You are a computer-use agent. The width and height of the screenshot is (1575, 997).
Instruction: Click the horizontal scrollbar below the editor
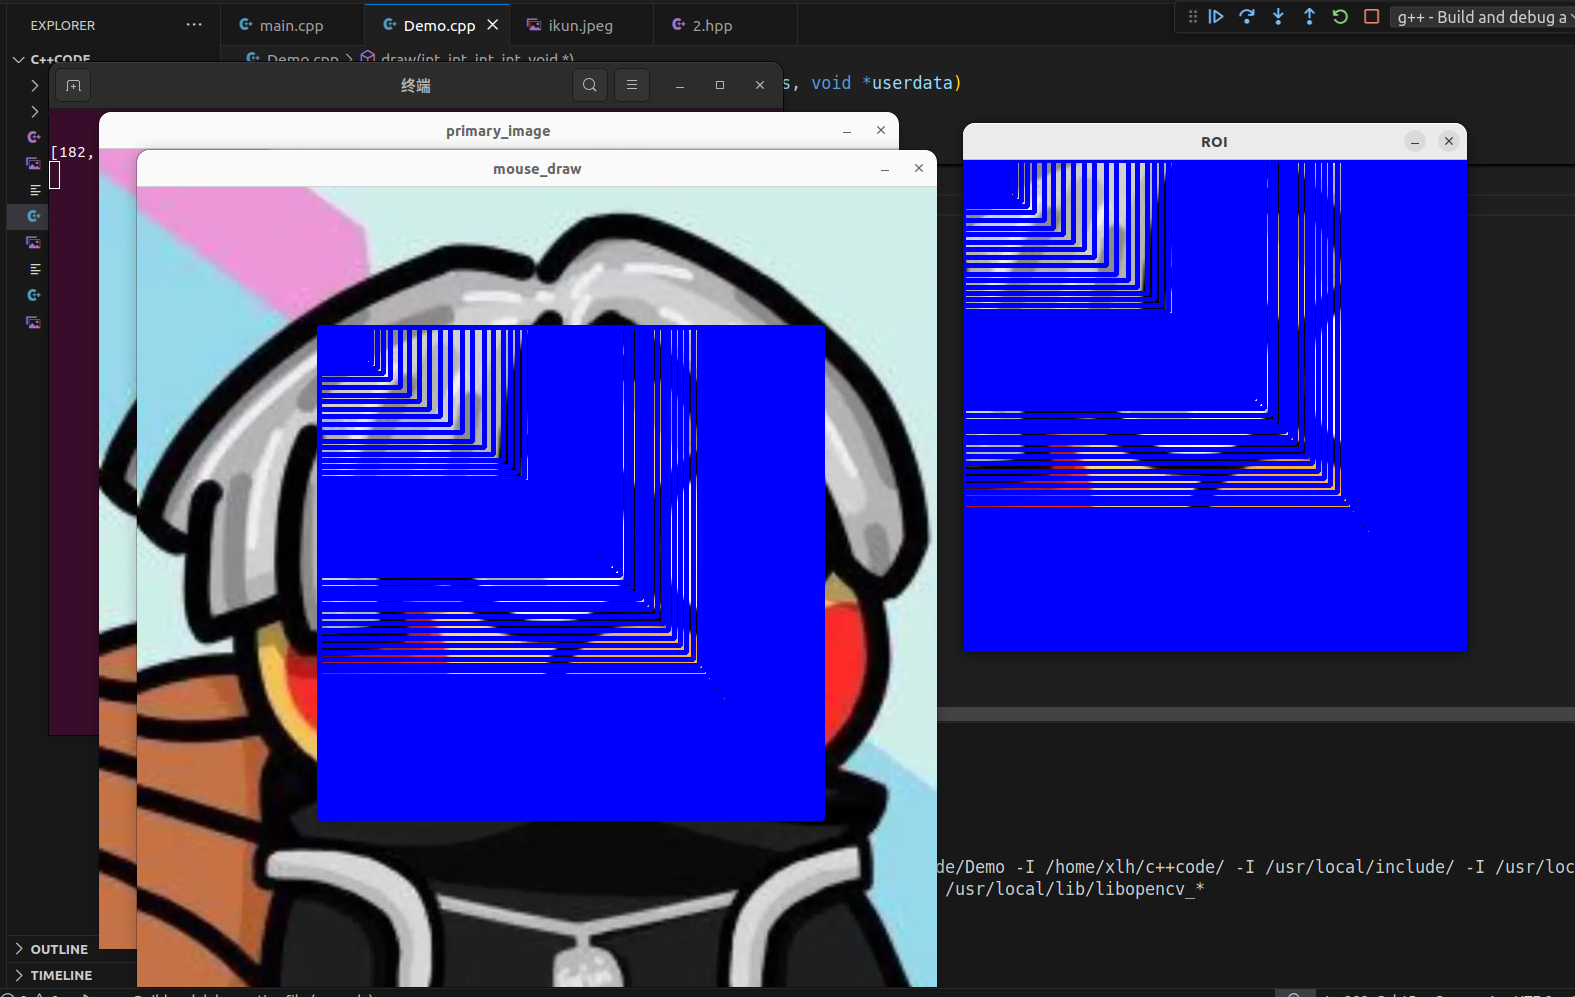(x=1256, y=714)
